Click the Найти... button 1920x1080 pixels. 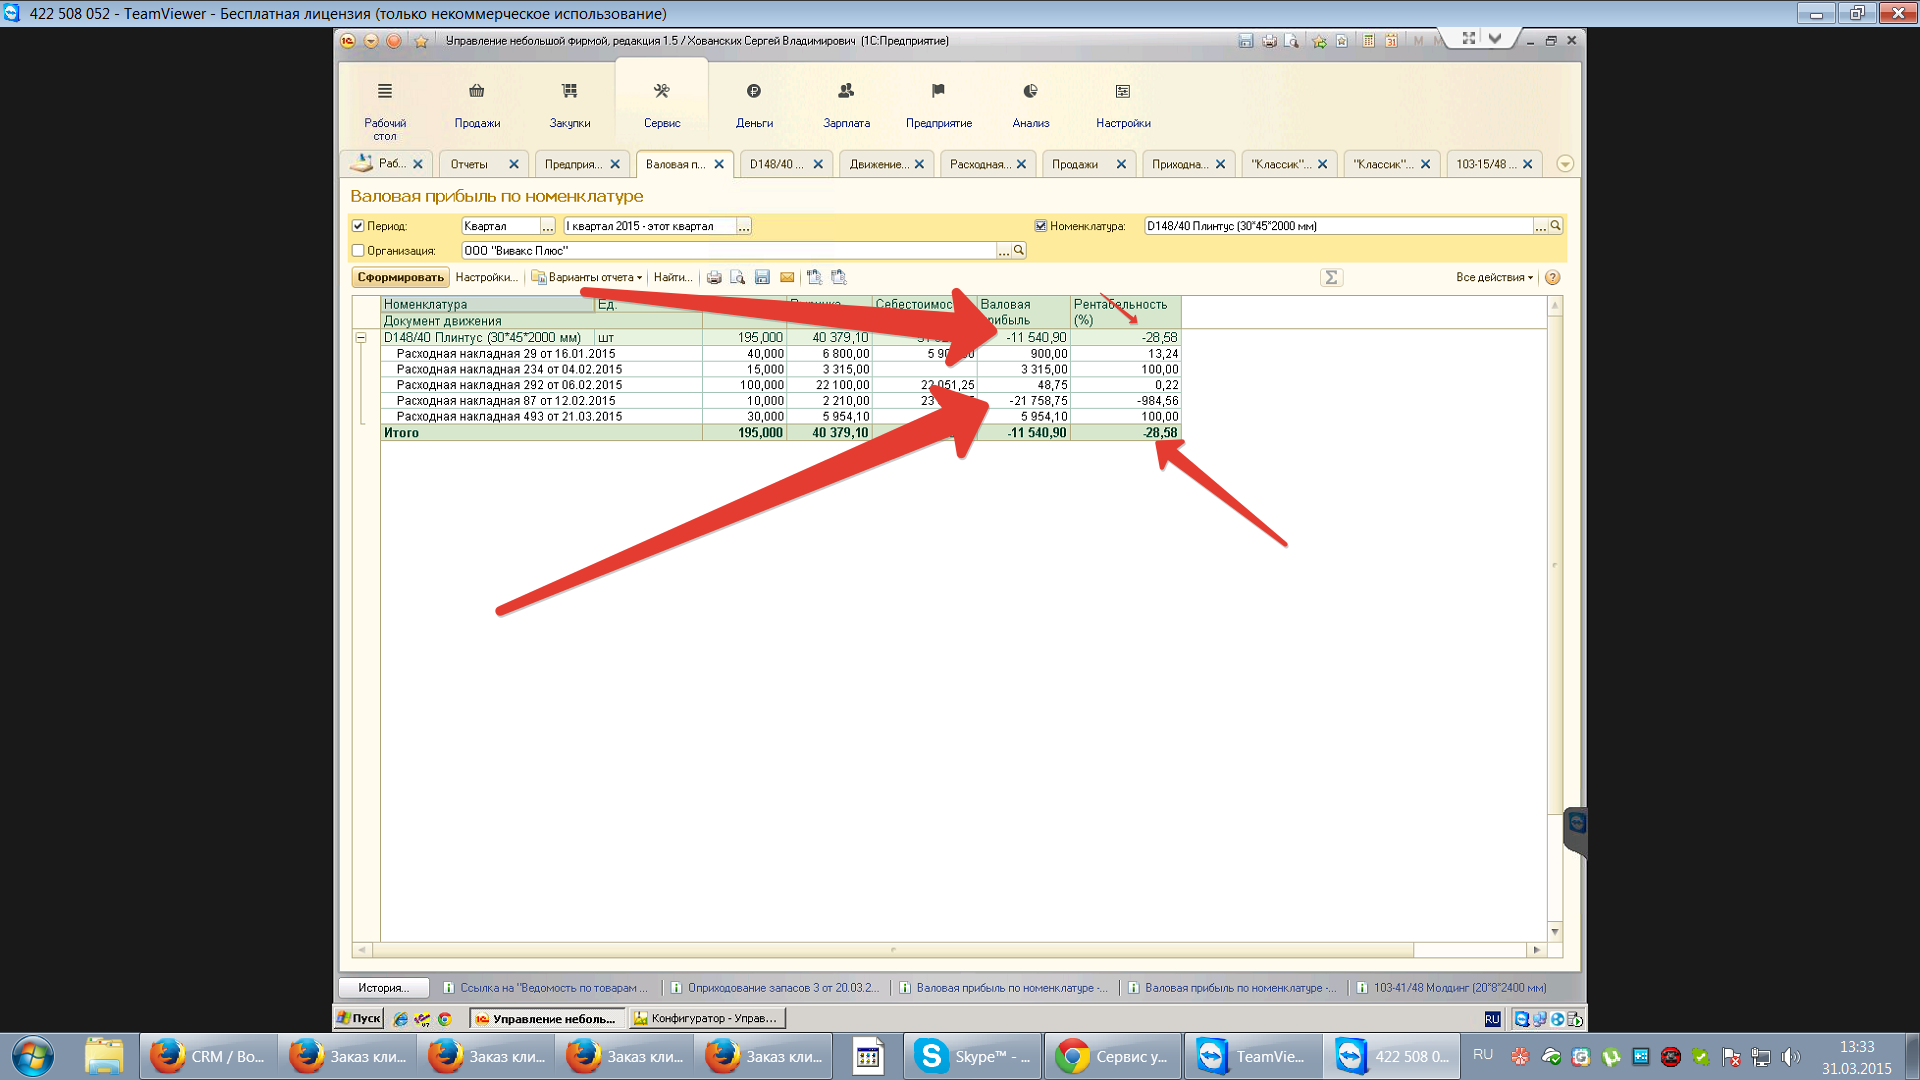[x=672, y=278]
